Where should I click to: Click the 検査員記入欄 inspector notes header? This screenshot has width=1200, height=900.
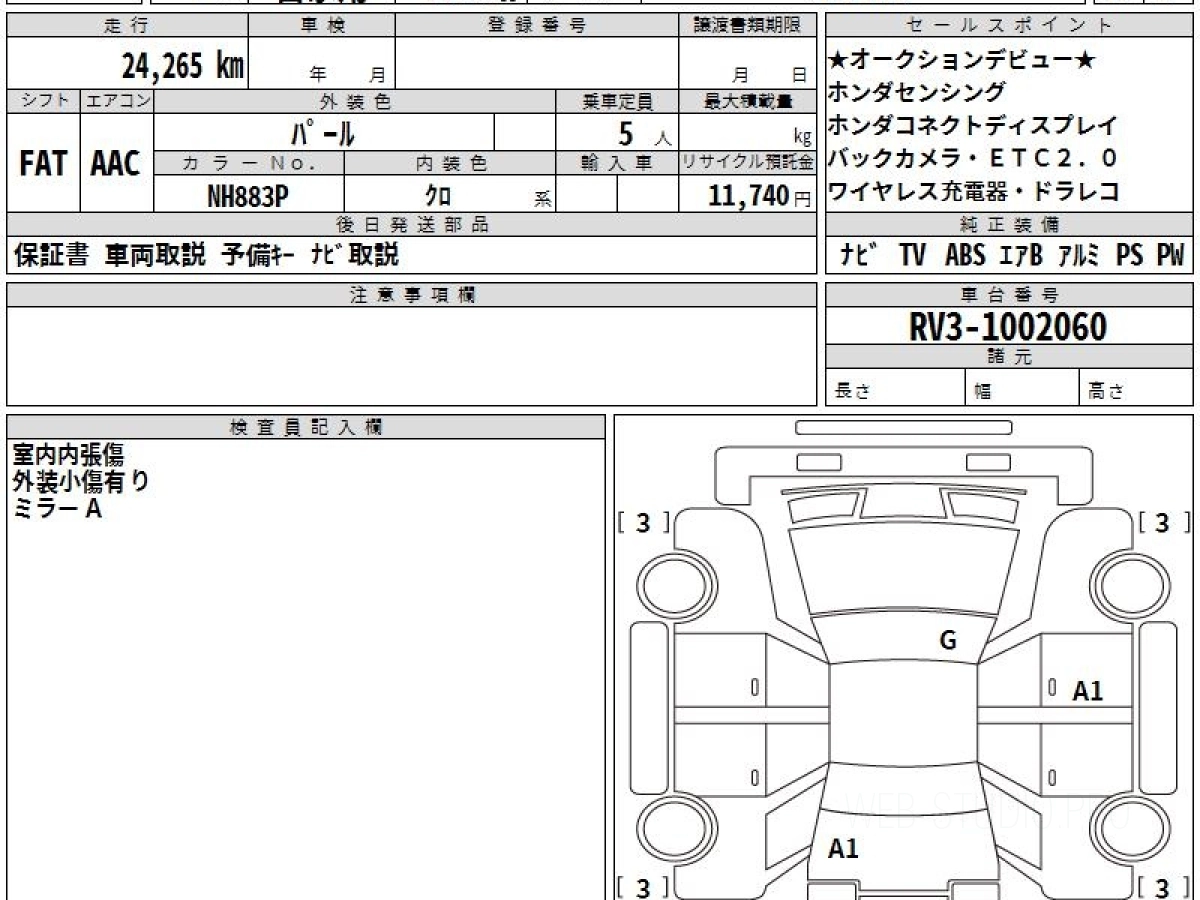pyautogui.click(x=306, y=427)
